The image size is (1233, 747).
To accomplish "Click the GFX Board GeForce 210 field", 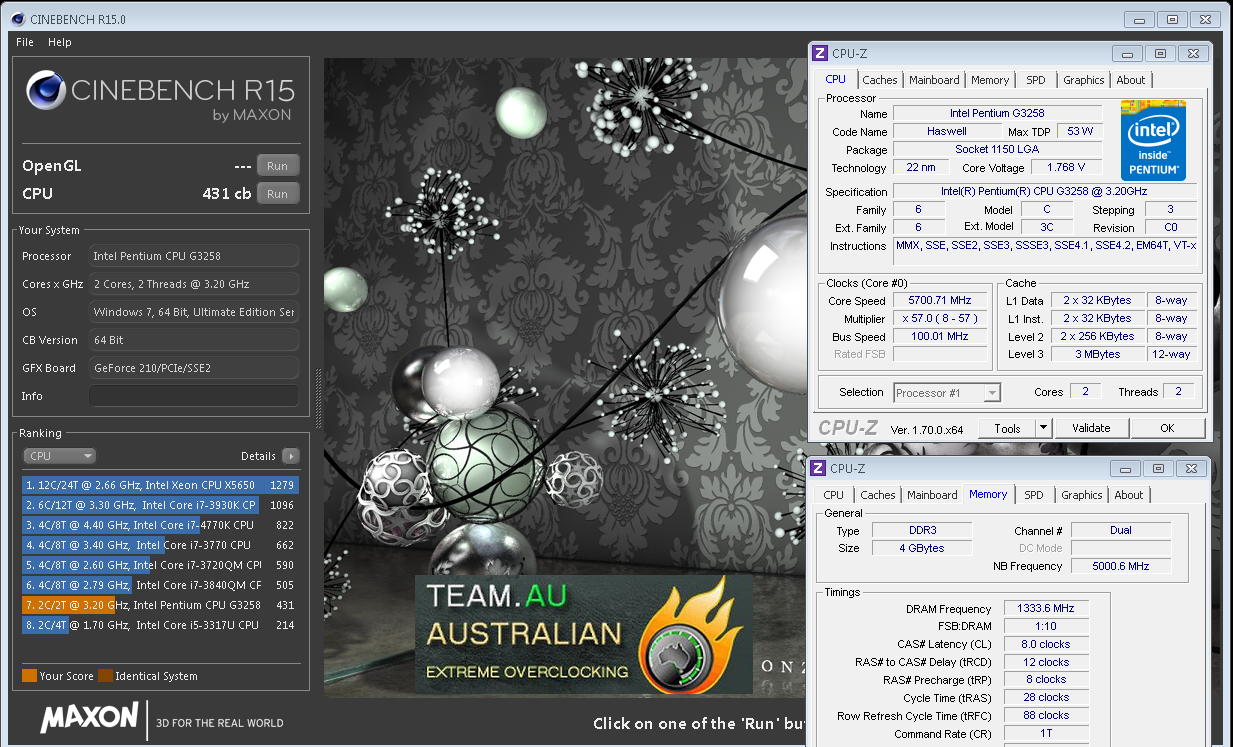I will coord(194,368).
